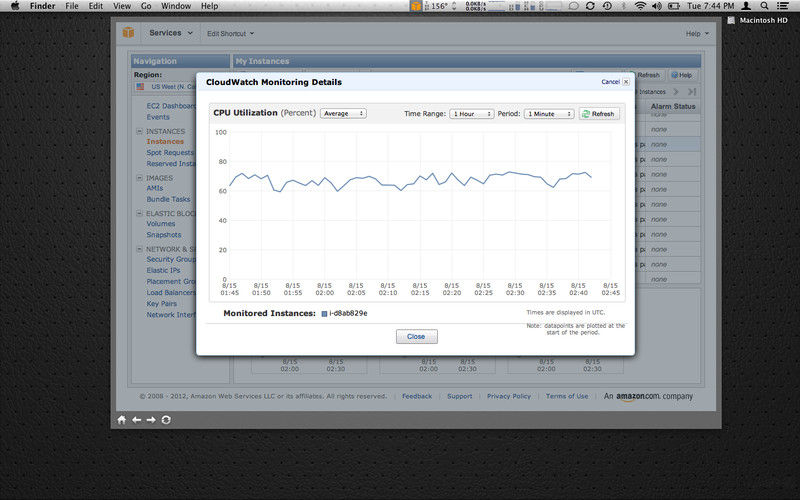The width and height of the screenshot is (800, 500).
Task: Open the Go menu
Action: pos(146,6)
